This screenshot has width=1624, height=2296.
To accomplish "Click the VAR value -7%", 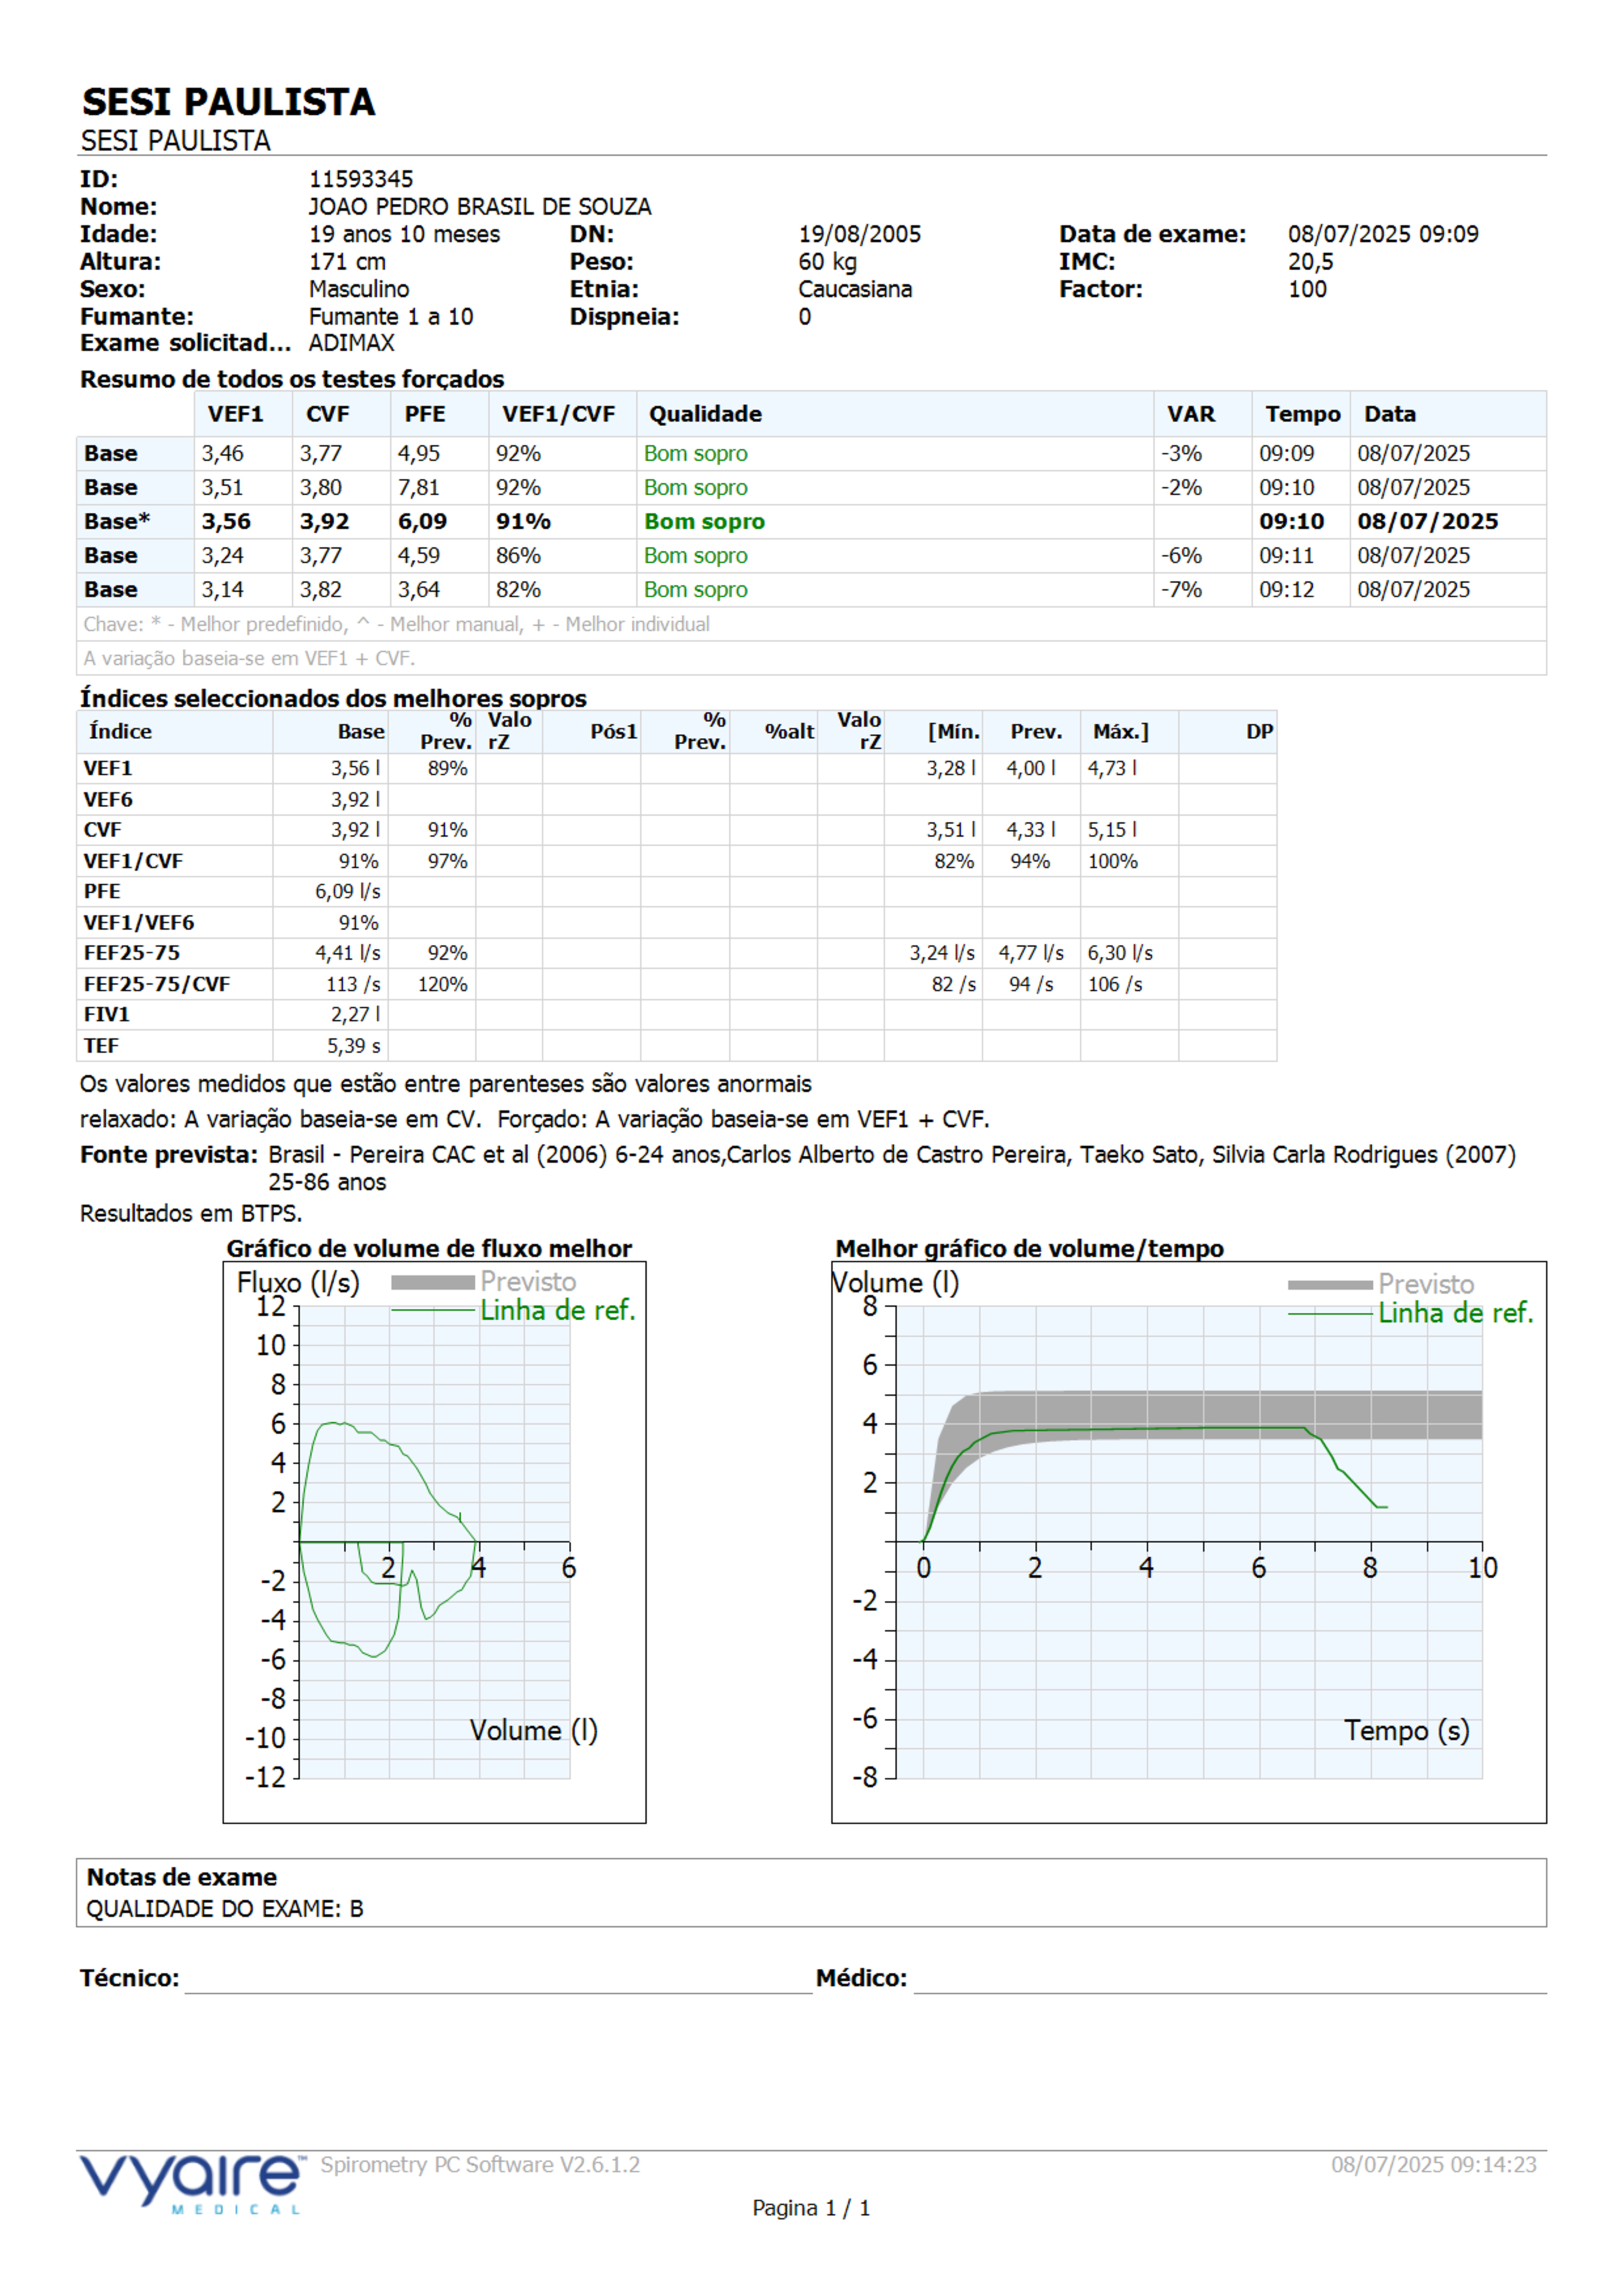I will coord(1181,589).
